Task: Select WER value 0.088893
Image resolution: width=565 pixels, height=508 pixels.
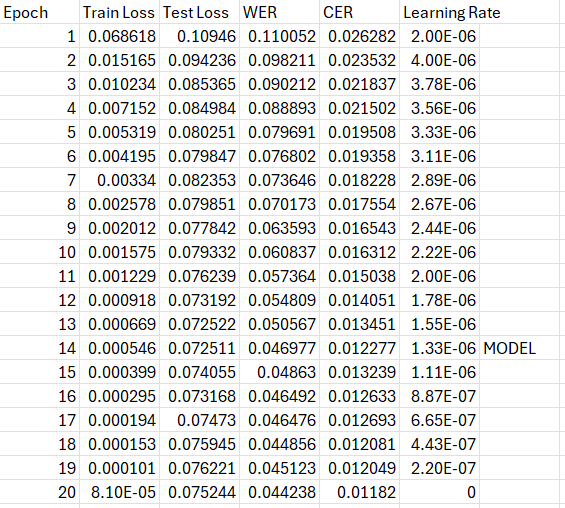Action: point(279,108)
